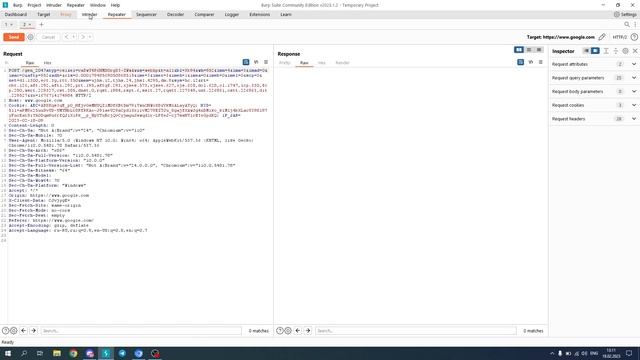Toggle Request message actions blue icon

coord(246,62)
